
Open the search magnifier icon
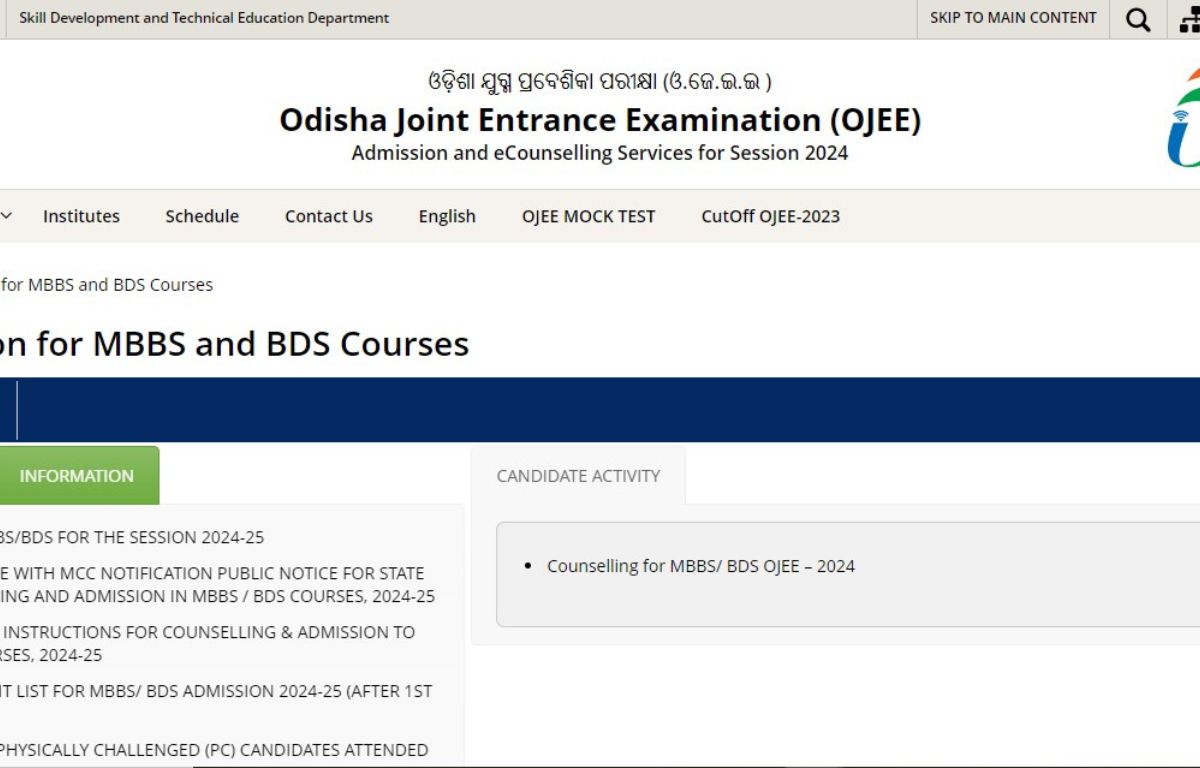pos(1138,19)
